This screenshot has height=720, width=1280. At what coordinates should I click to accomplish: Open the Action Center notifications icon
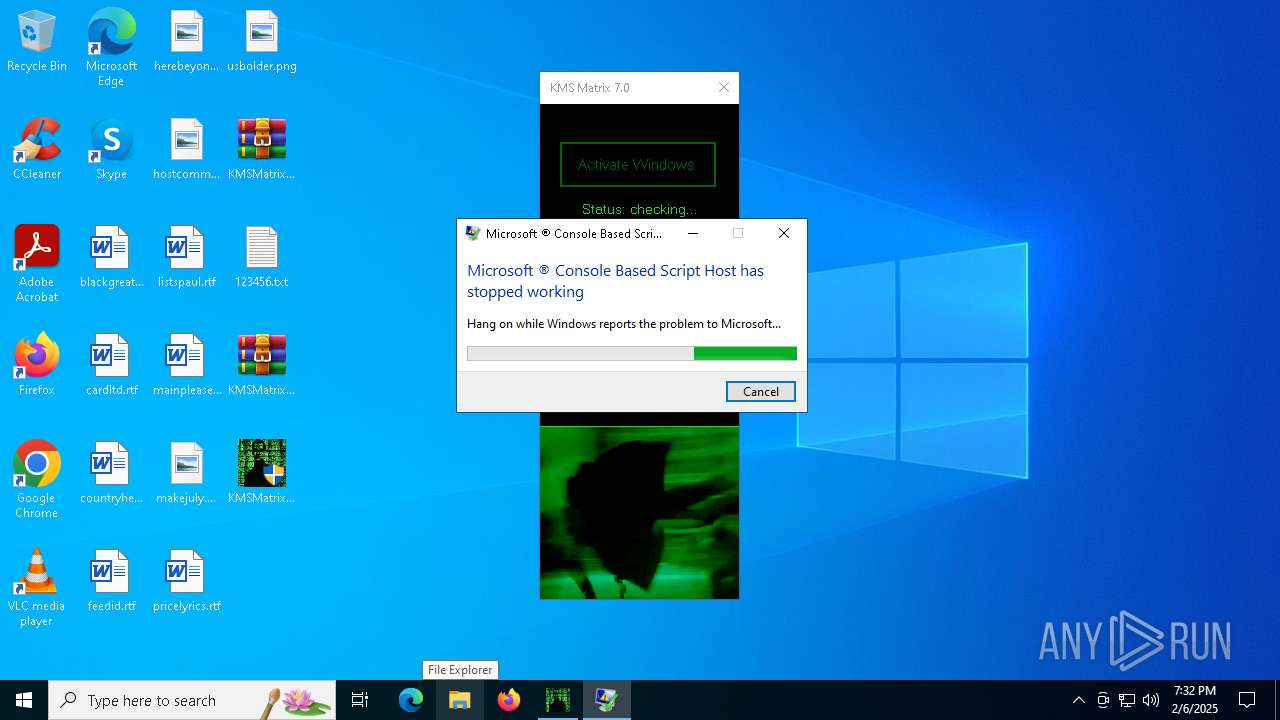pos(1247,700)
